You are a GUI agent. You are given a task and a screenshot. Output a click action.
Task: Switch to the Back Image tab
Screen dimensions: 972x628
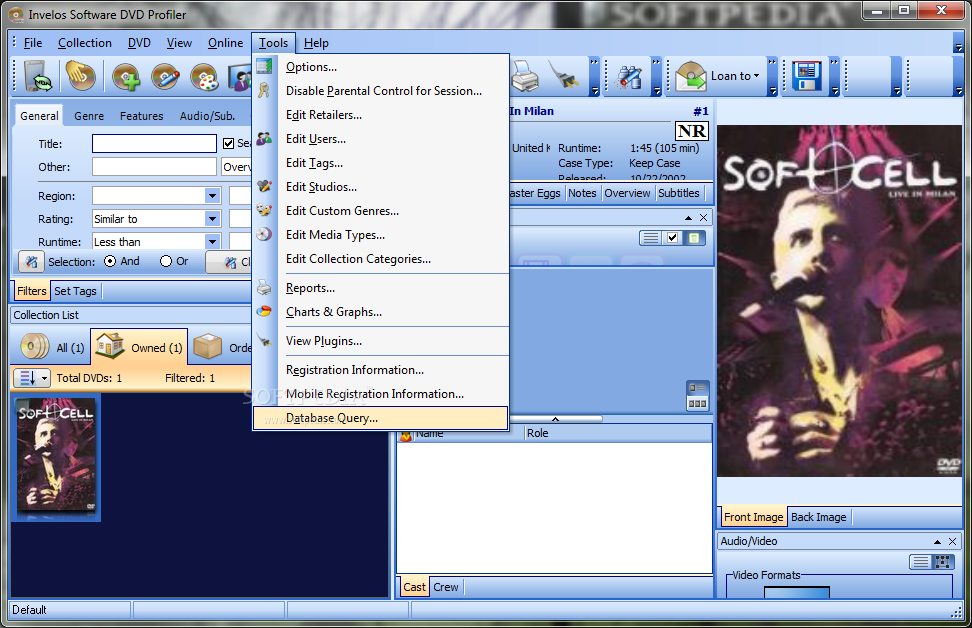tap(818, 517)
